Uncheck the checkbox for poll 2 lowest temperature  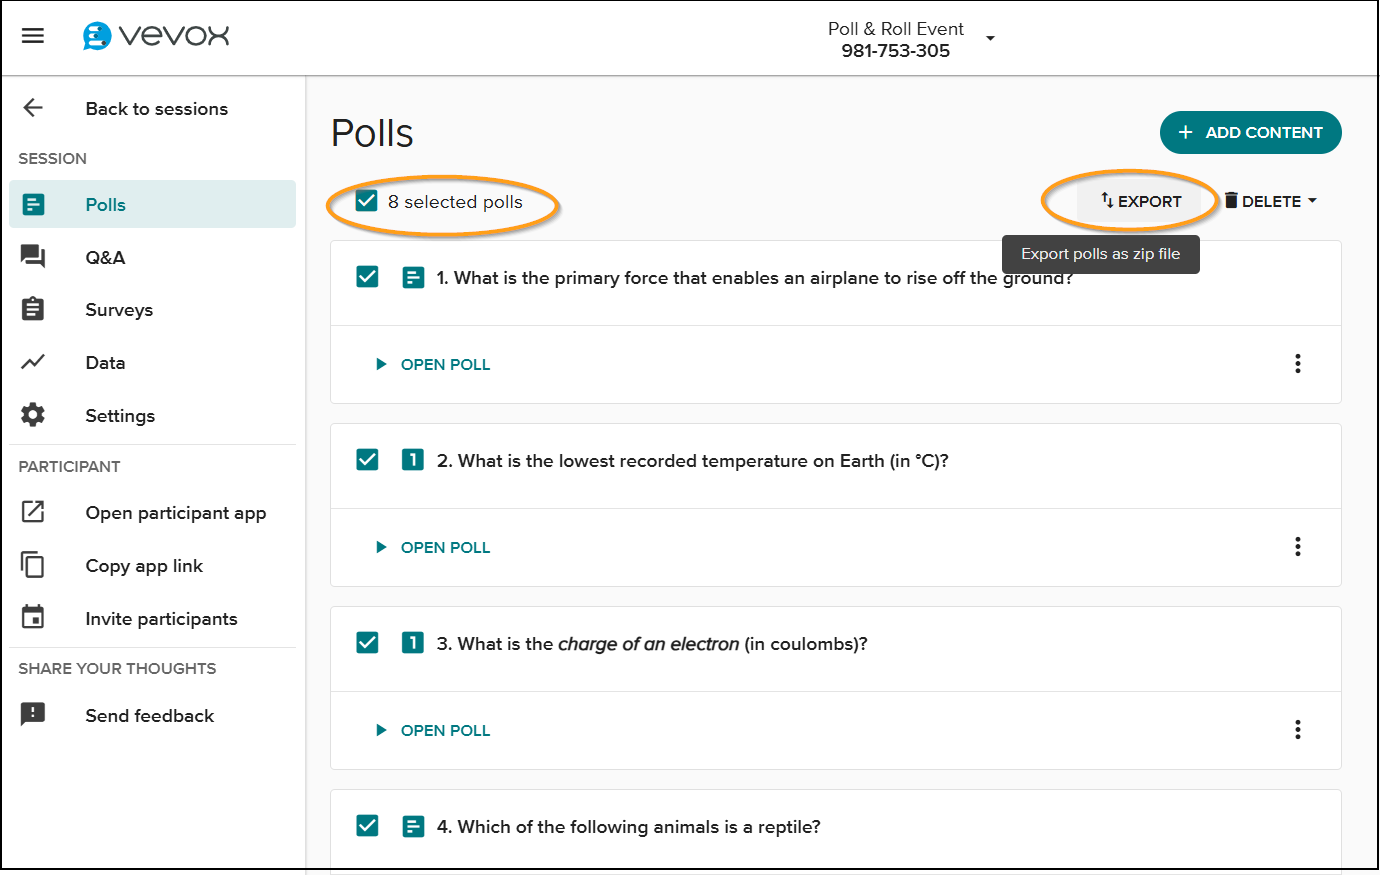point(367,459)
